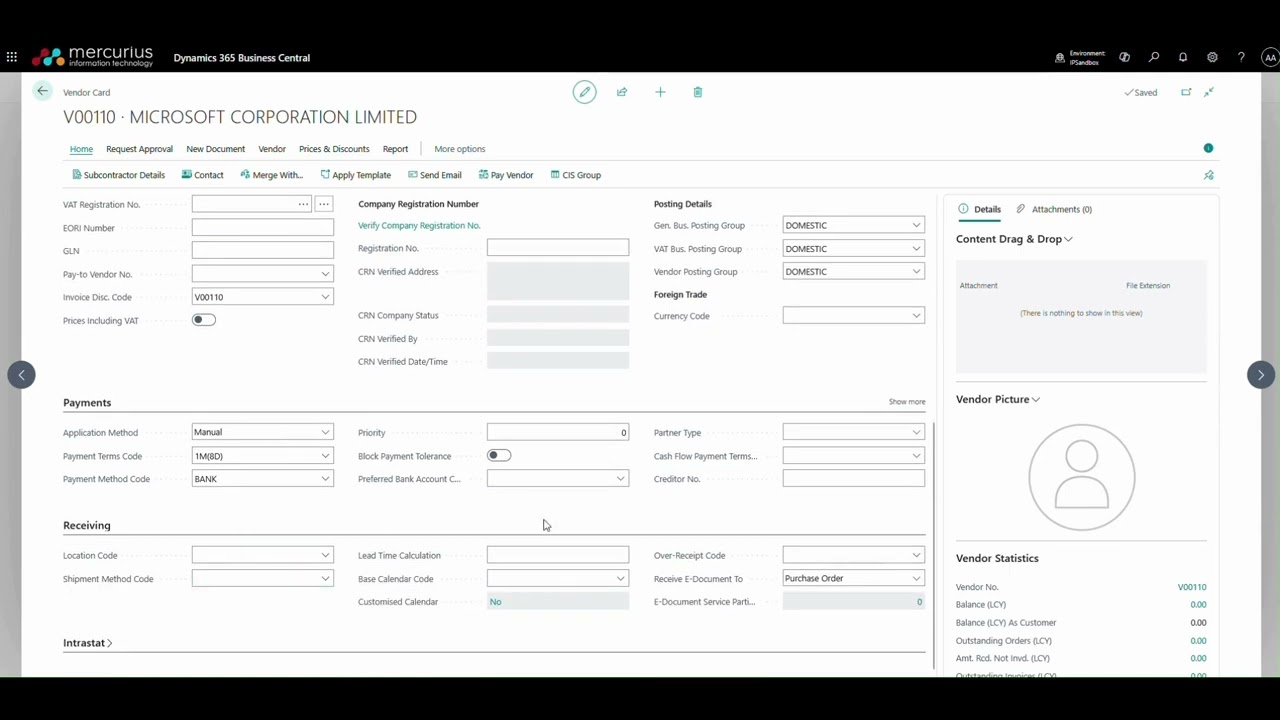Open the app launcher waffle menu
1280x720 pixels.
(x=12, y=58)
